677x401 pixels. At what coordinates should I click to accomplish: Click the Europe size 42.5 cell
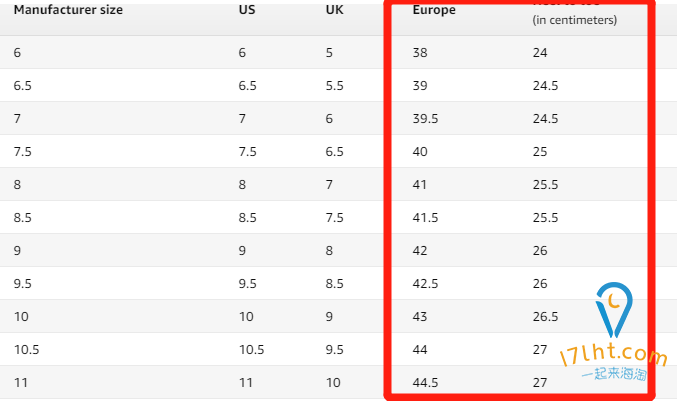(425, 284)
